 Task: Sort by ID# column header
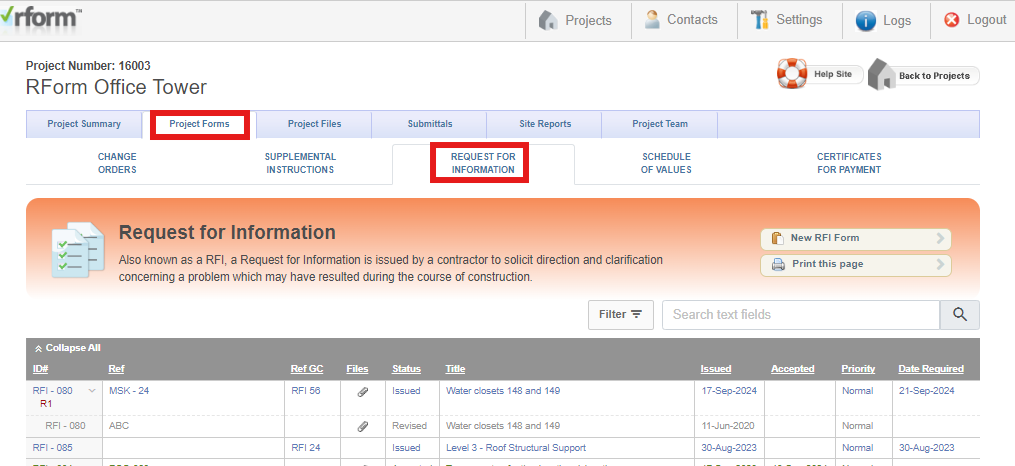[41, 369]
